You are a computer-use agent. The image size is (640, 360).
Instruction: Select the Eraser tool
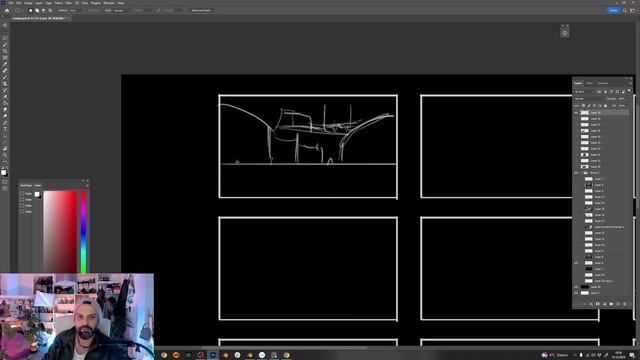tap(5, 97)
